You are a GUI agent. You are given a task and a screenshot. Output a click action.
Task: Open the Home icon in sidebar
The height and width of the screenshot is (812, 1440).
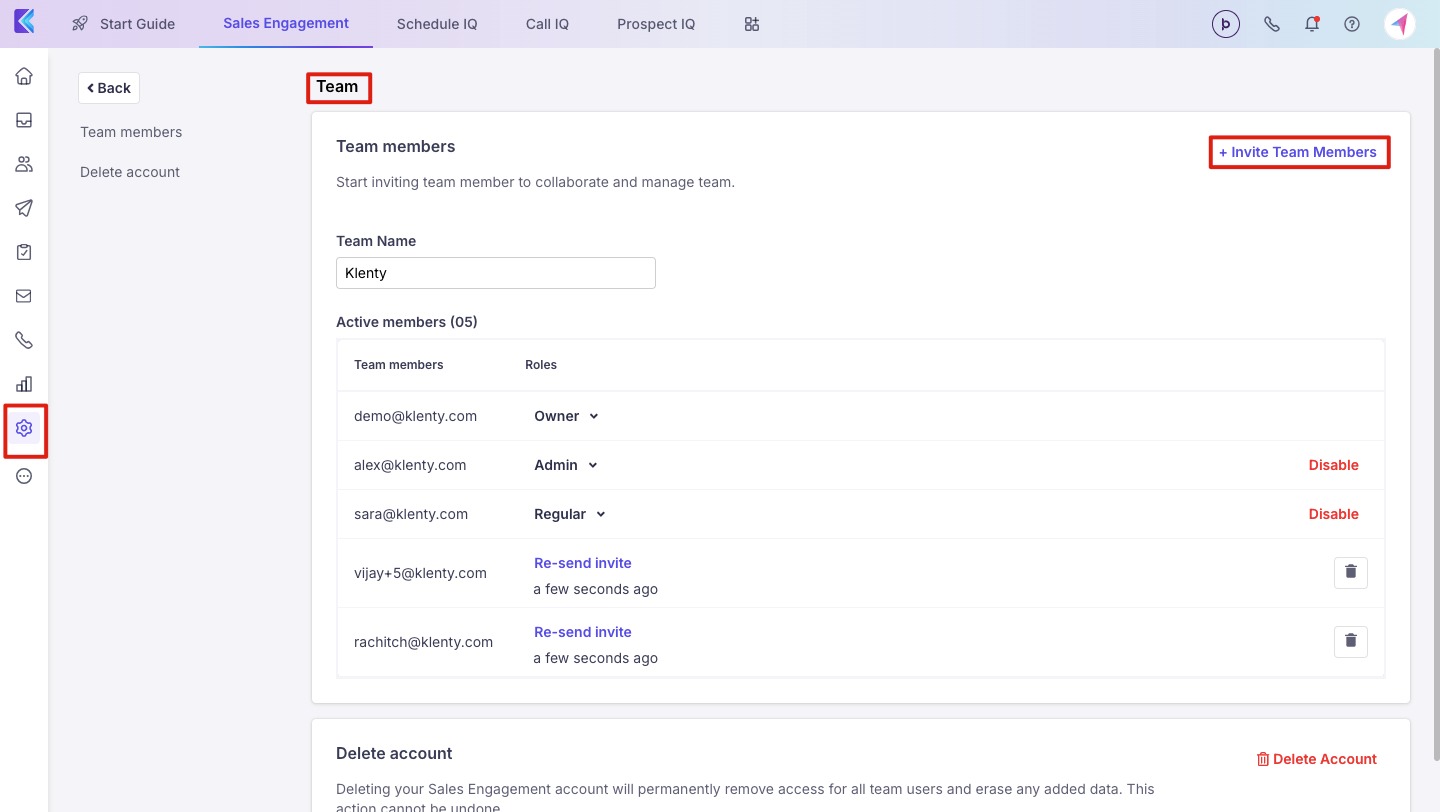24,76
